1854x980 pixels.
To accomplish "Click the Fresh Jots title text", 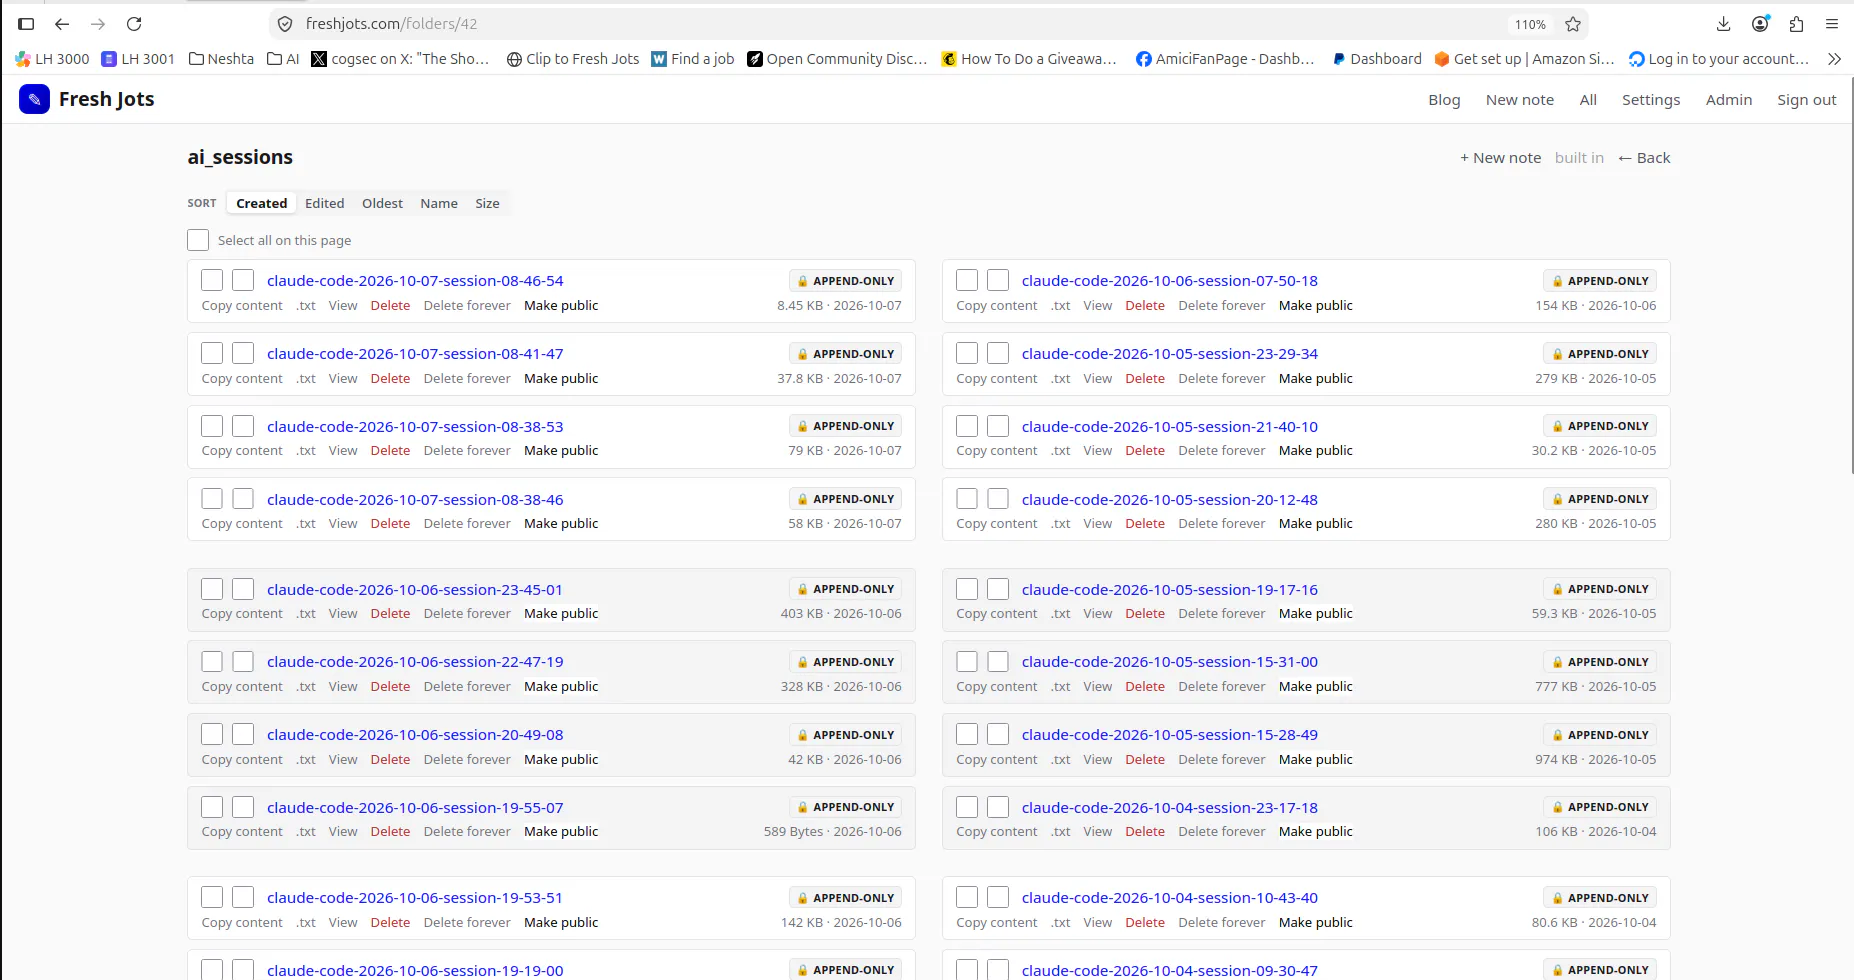I will [x=106, y=99].
